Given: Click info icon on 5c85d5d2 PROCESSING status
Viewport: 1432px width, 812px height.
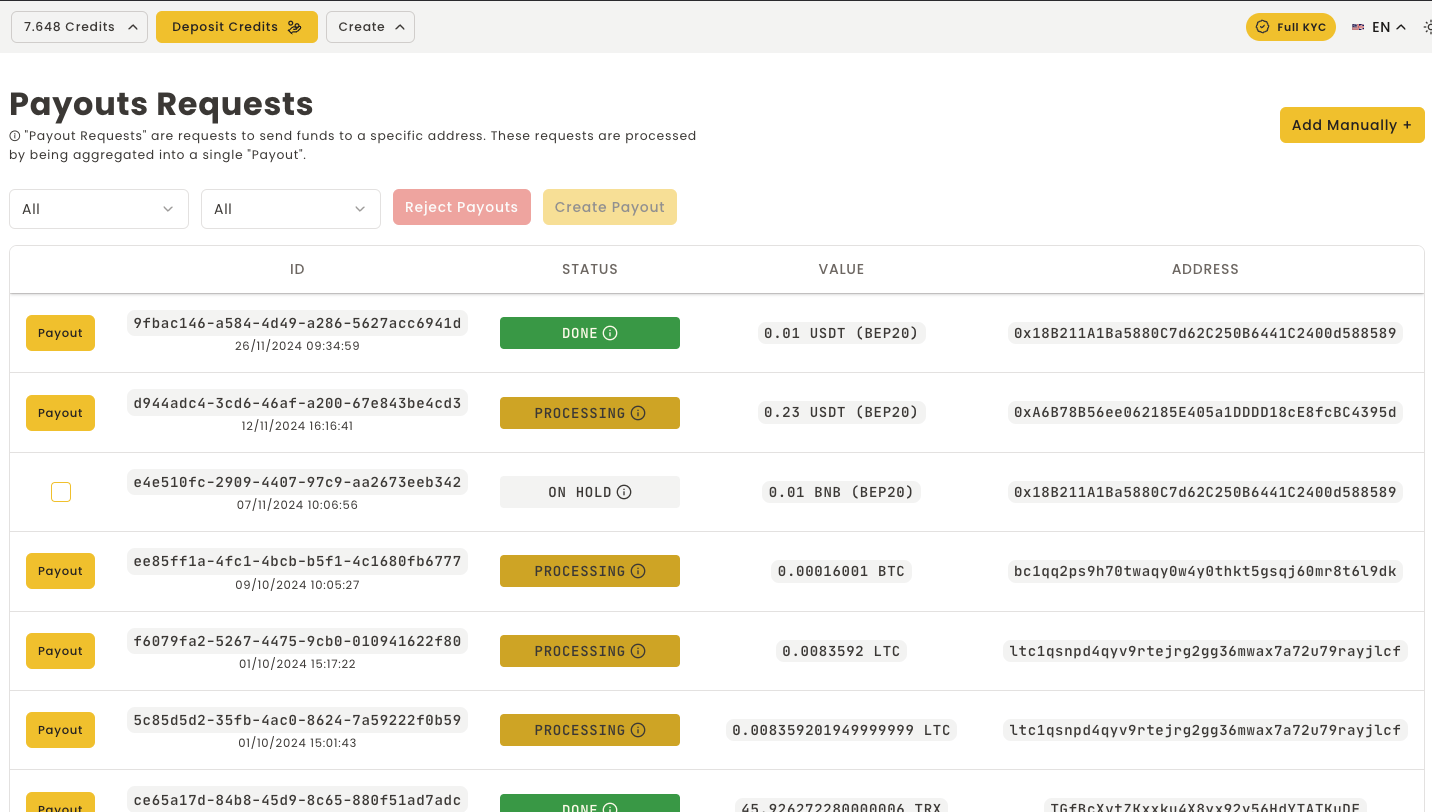Looking at the screenshot, I should 638,730.
